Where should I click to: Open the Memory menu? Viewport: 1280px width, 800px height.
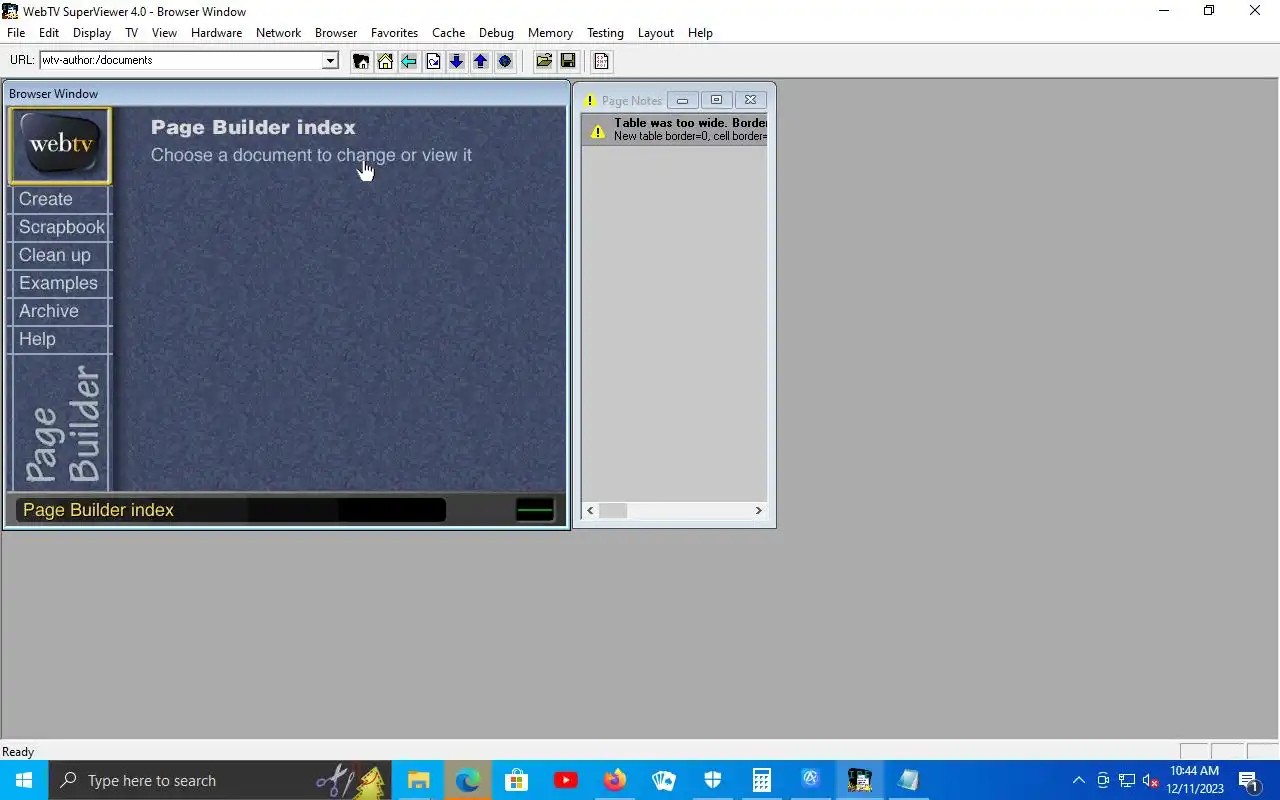550,33
